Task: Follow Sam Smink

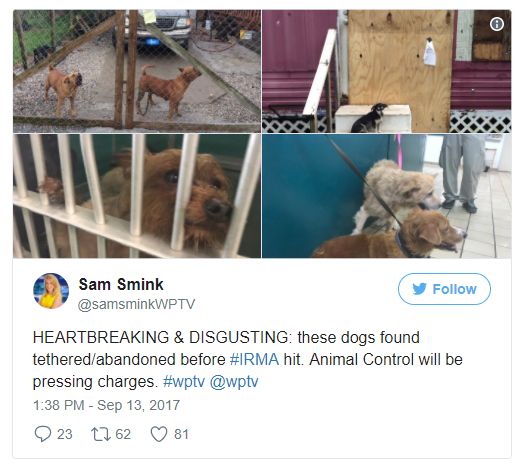Action: (444, 289)
